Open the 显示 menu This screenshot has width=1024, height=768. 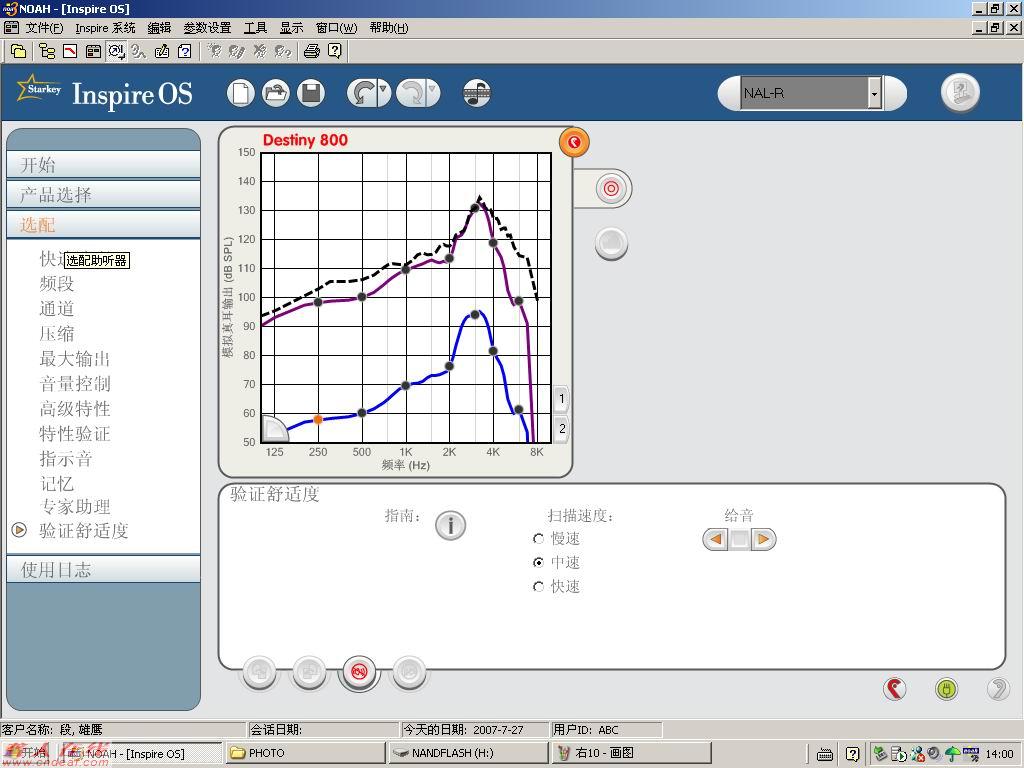click(x=291, y=27)
